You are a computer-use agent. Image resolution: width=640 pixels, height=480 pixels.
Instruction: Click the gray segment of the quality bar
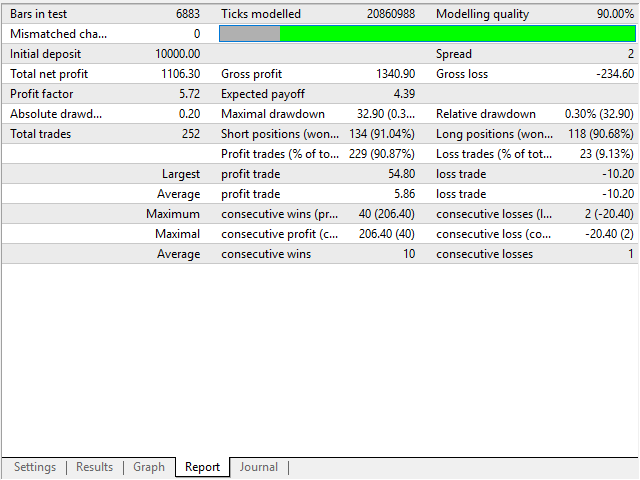(x=249, y=34)
